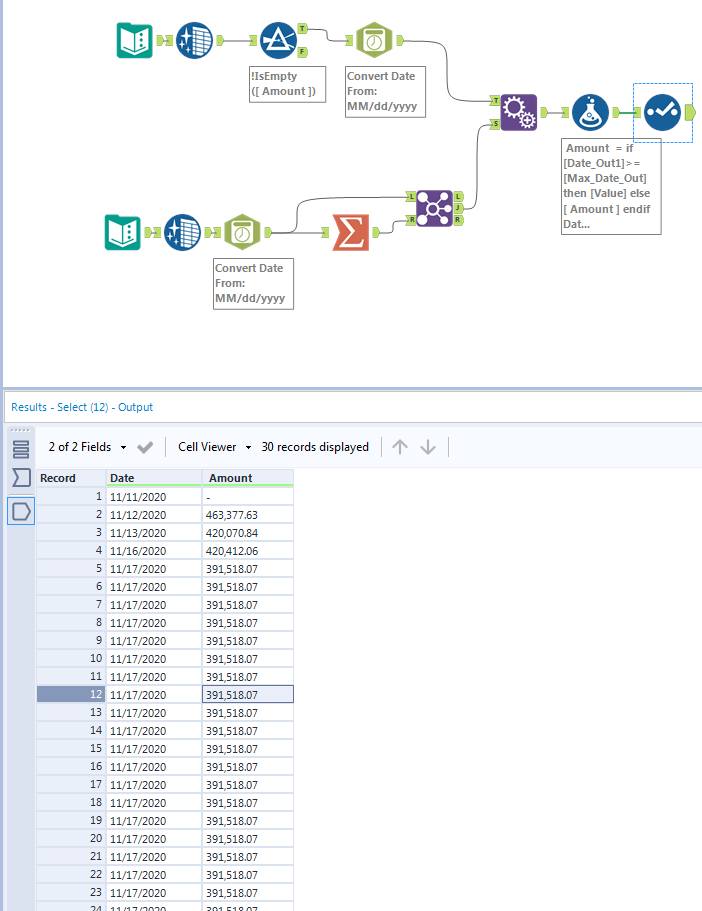Viewport: 702px width, 911px height.
Task: Click the Date column header
Action: point(154,478)
